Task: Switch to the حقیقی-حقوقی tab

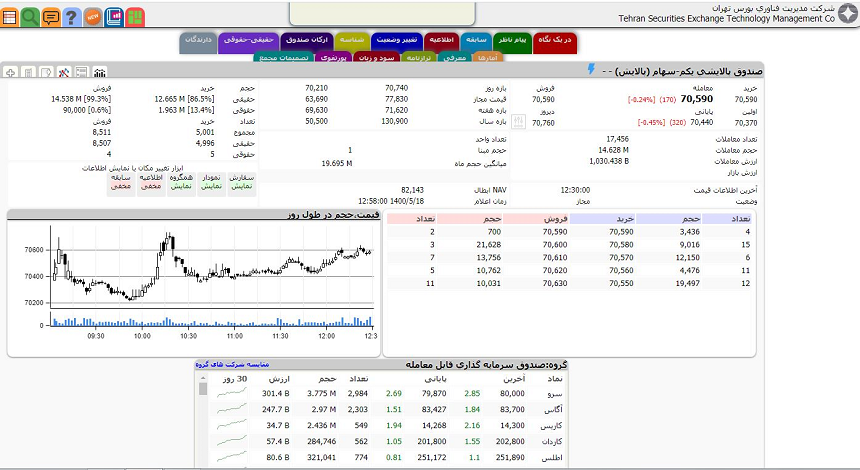Action: pyautogui.click(x=245, y=39)
